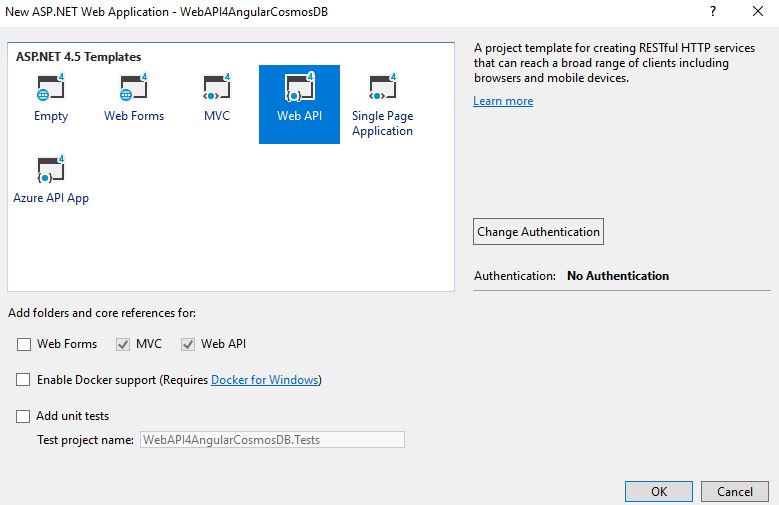Screen dimensions: 779x505
Task: Check the Add unit tests box
Action: coord(23,416)
